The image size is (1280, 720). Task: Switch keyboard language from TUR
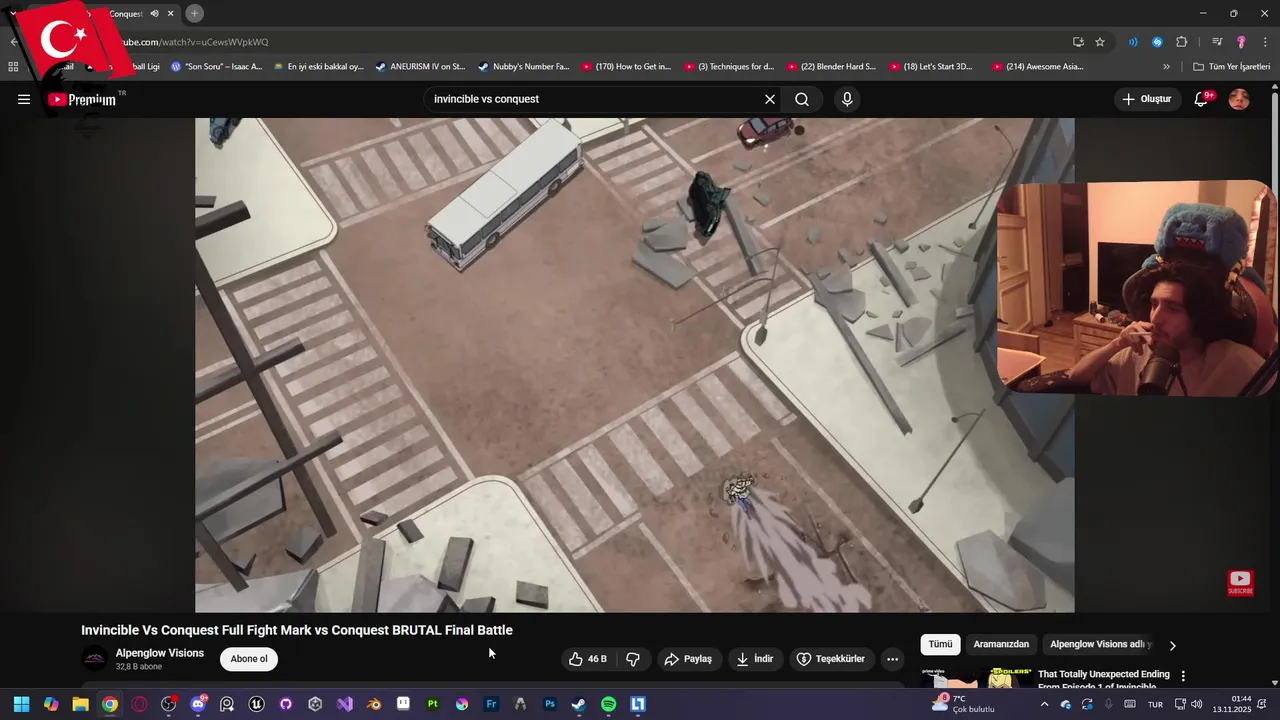pos(1155,705)
